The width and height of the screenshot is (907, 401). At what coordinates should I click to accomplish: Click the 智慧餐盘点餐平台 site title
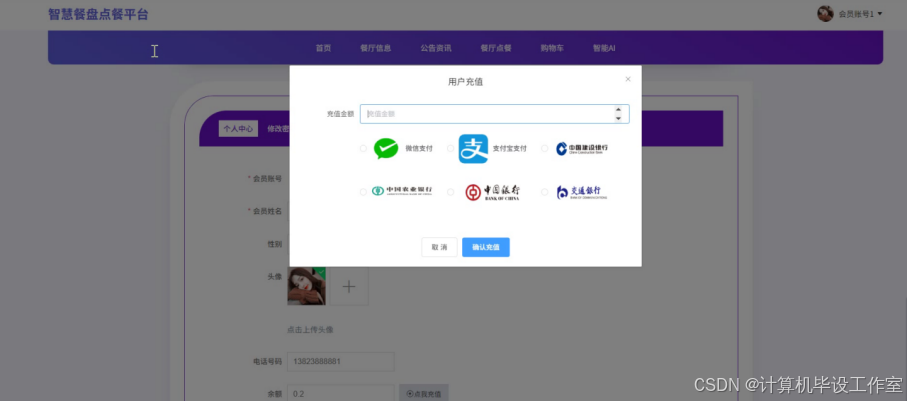coord(98,14)
